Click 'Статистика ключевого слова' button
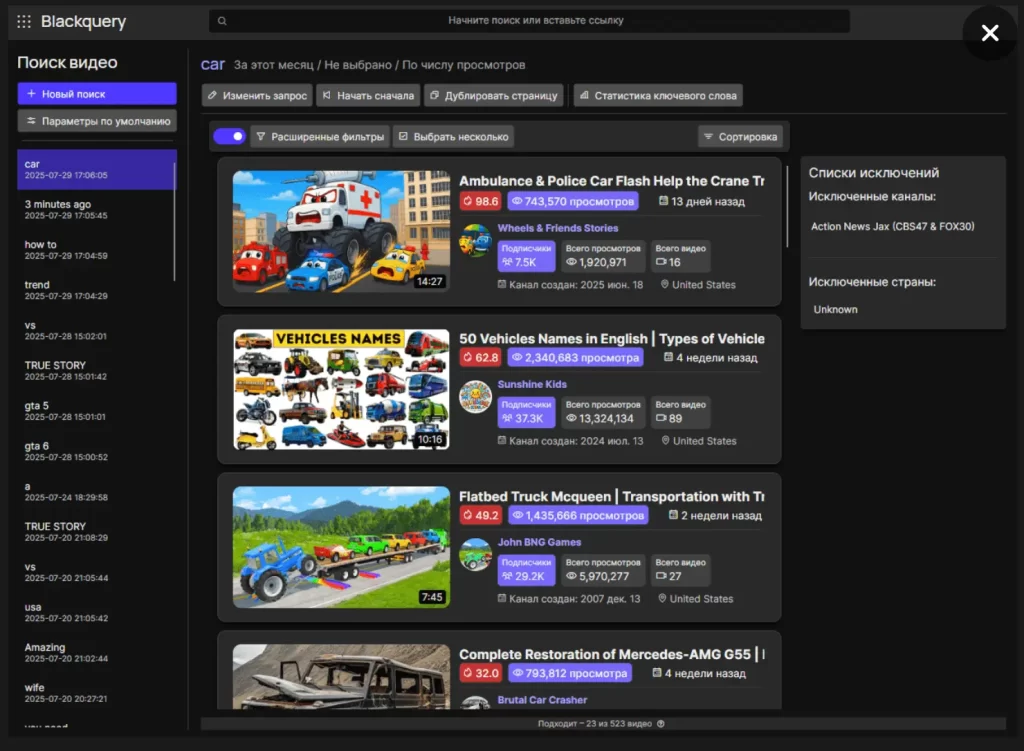 coord(658,96)
